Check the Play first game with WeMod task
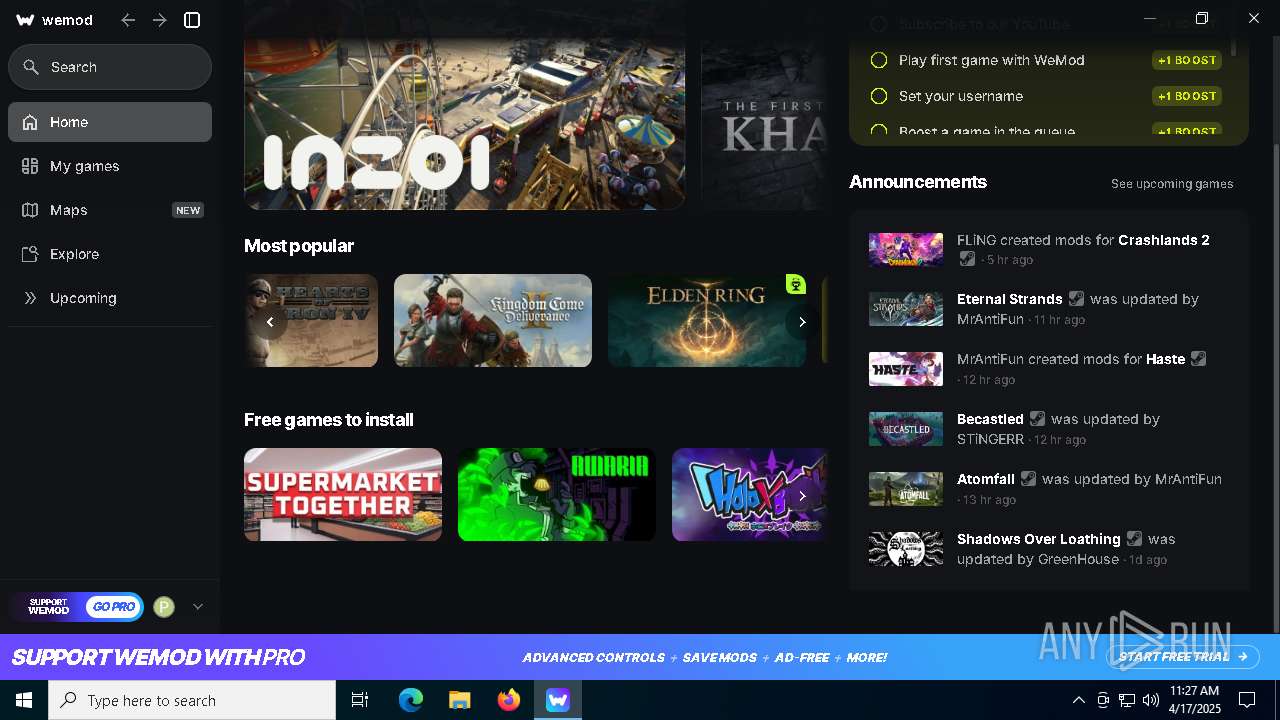This screenshot has width=1280, height=720. pos(879,60)
